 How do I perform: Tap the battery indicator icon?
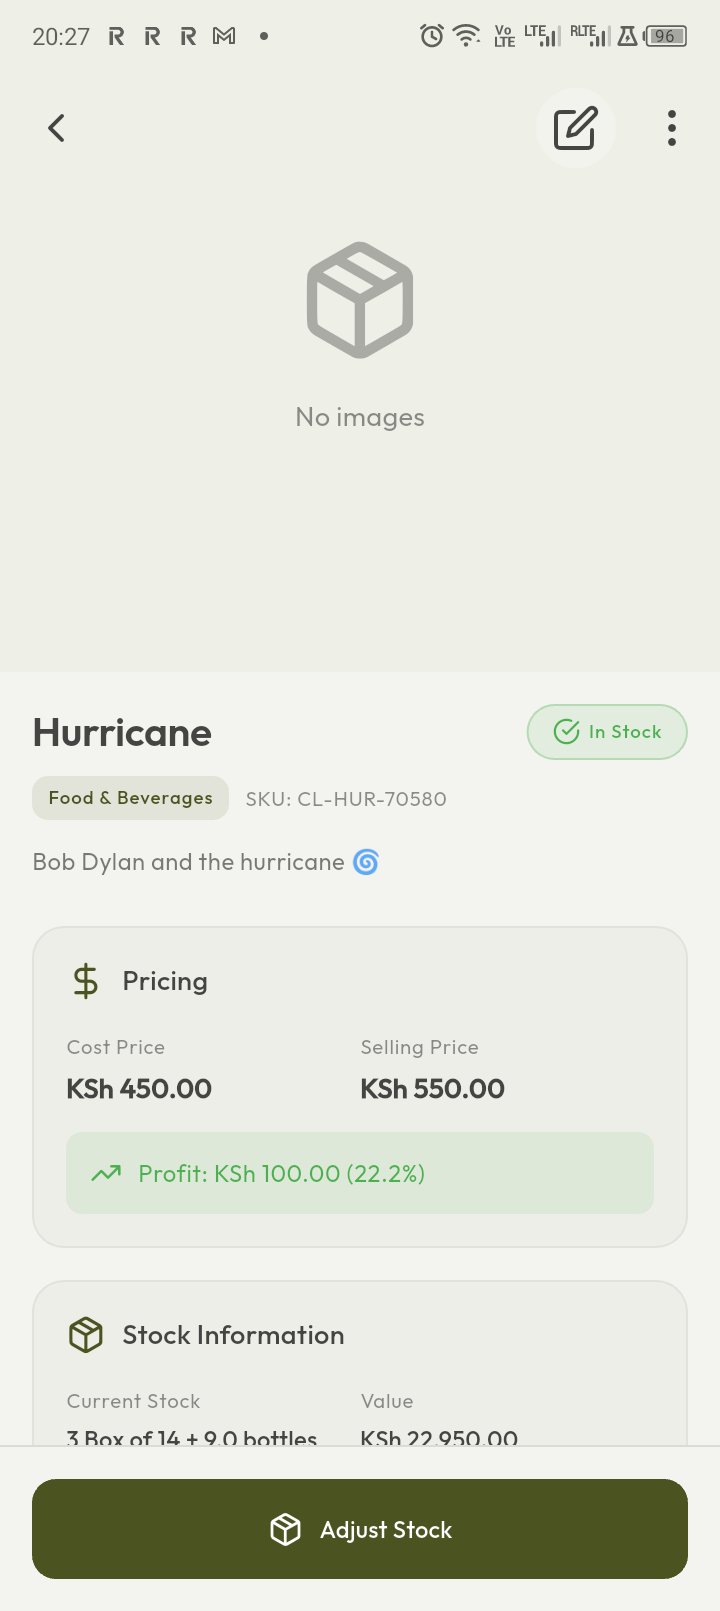click(x=665, y=36)
